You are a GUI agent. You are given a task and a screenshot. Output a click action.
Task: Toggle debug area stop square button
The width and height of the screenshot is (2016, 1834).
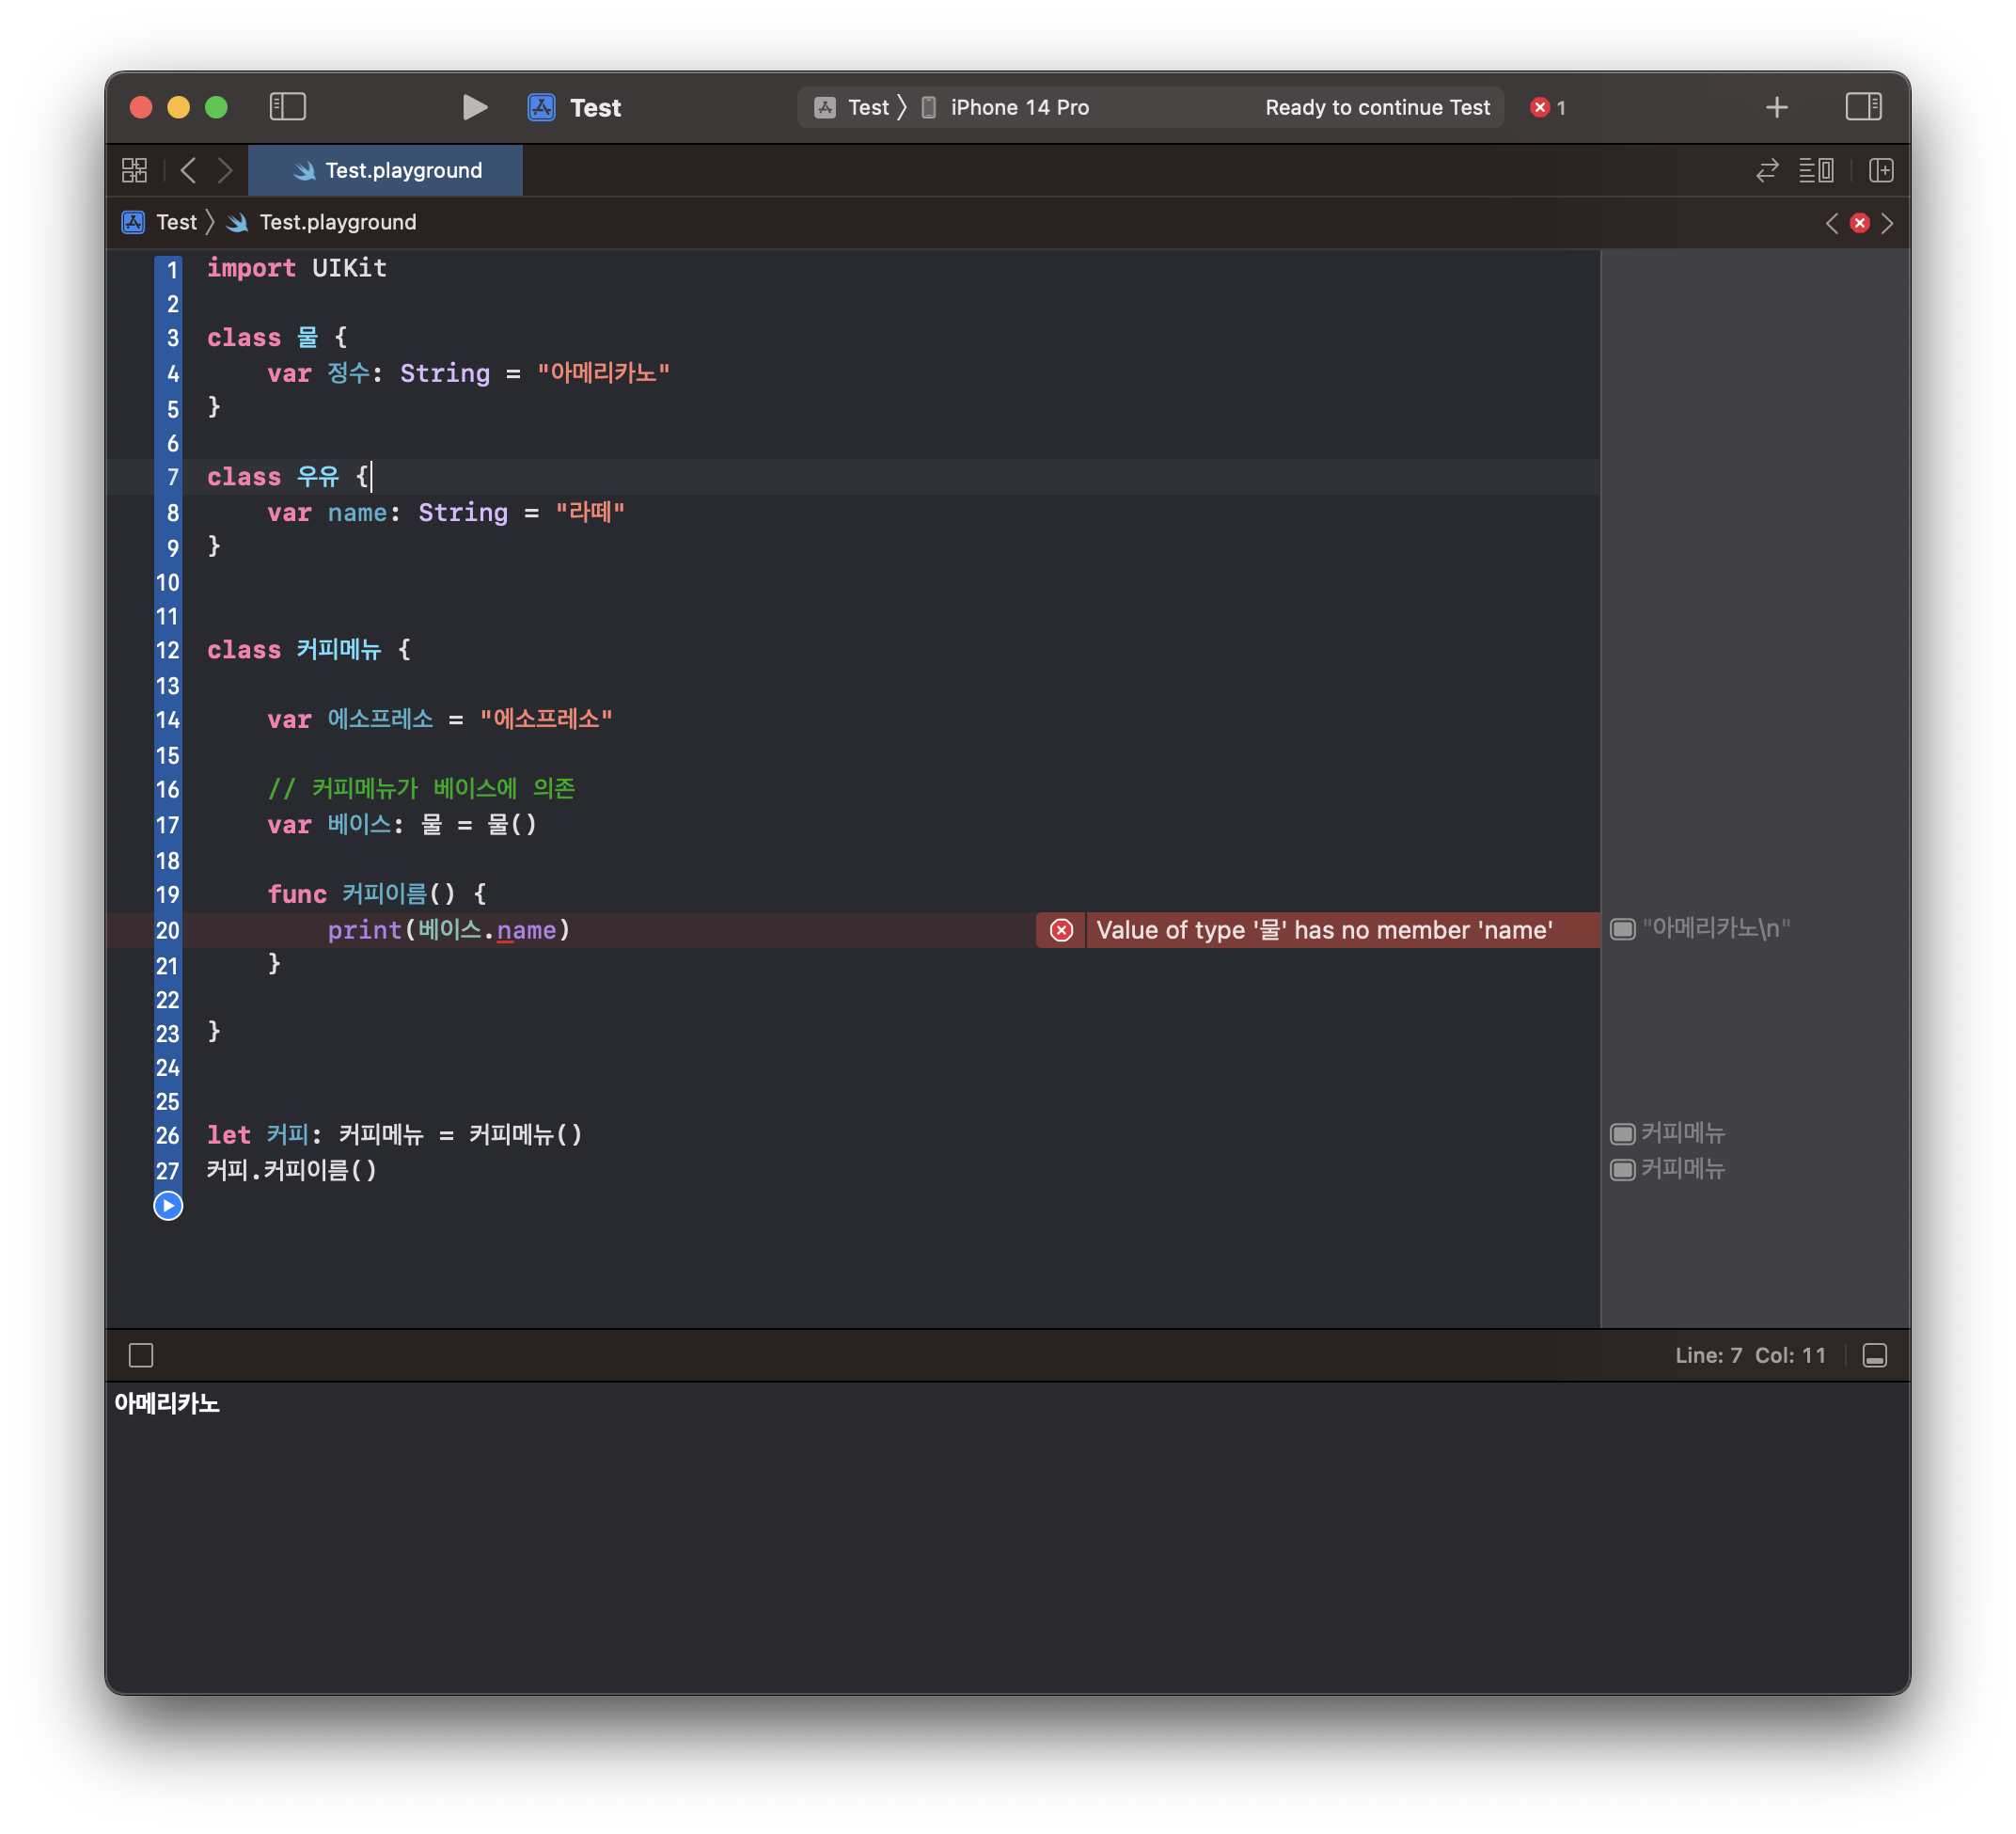pyautogui.click(x=141, y=1355)
